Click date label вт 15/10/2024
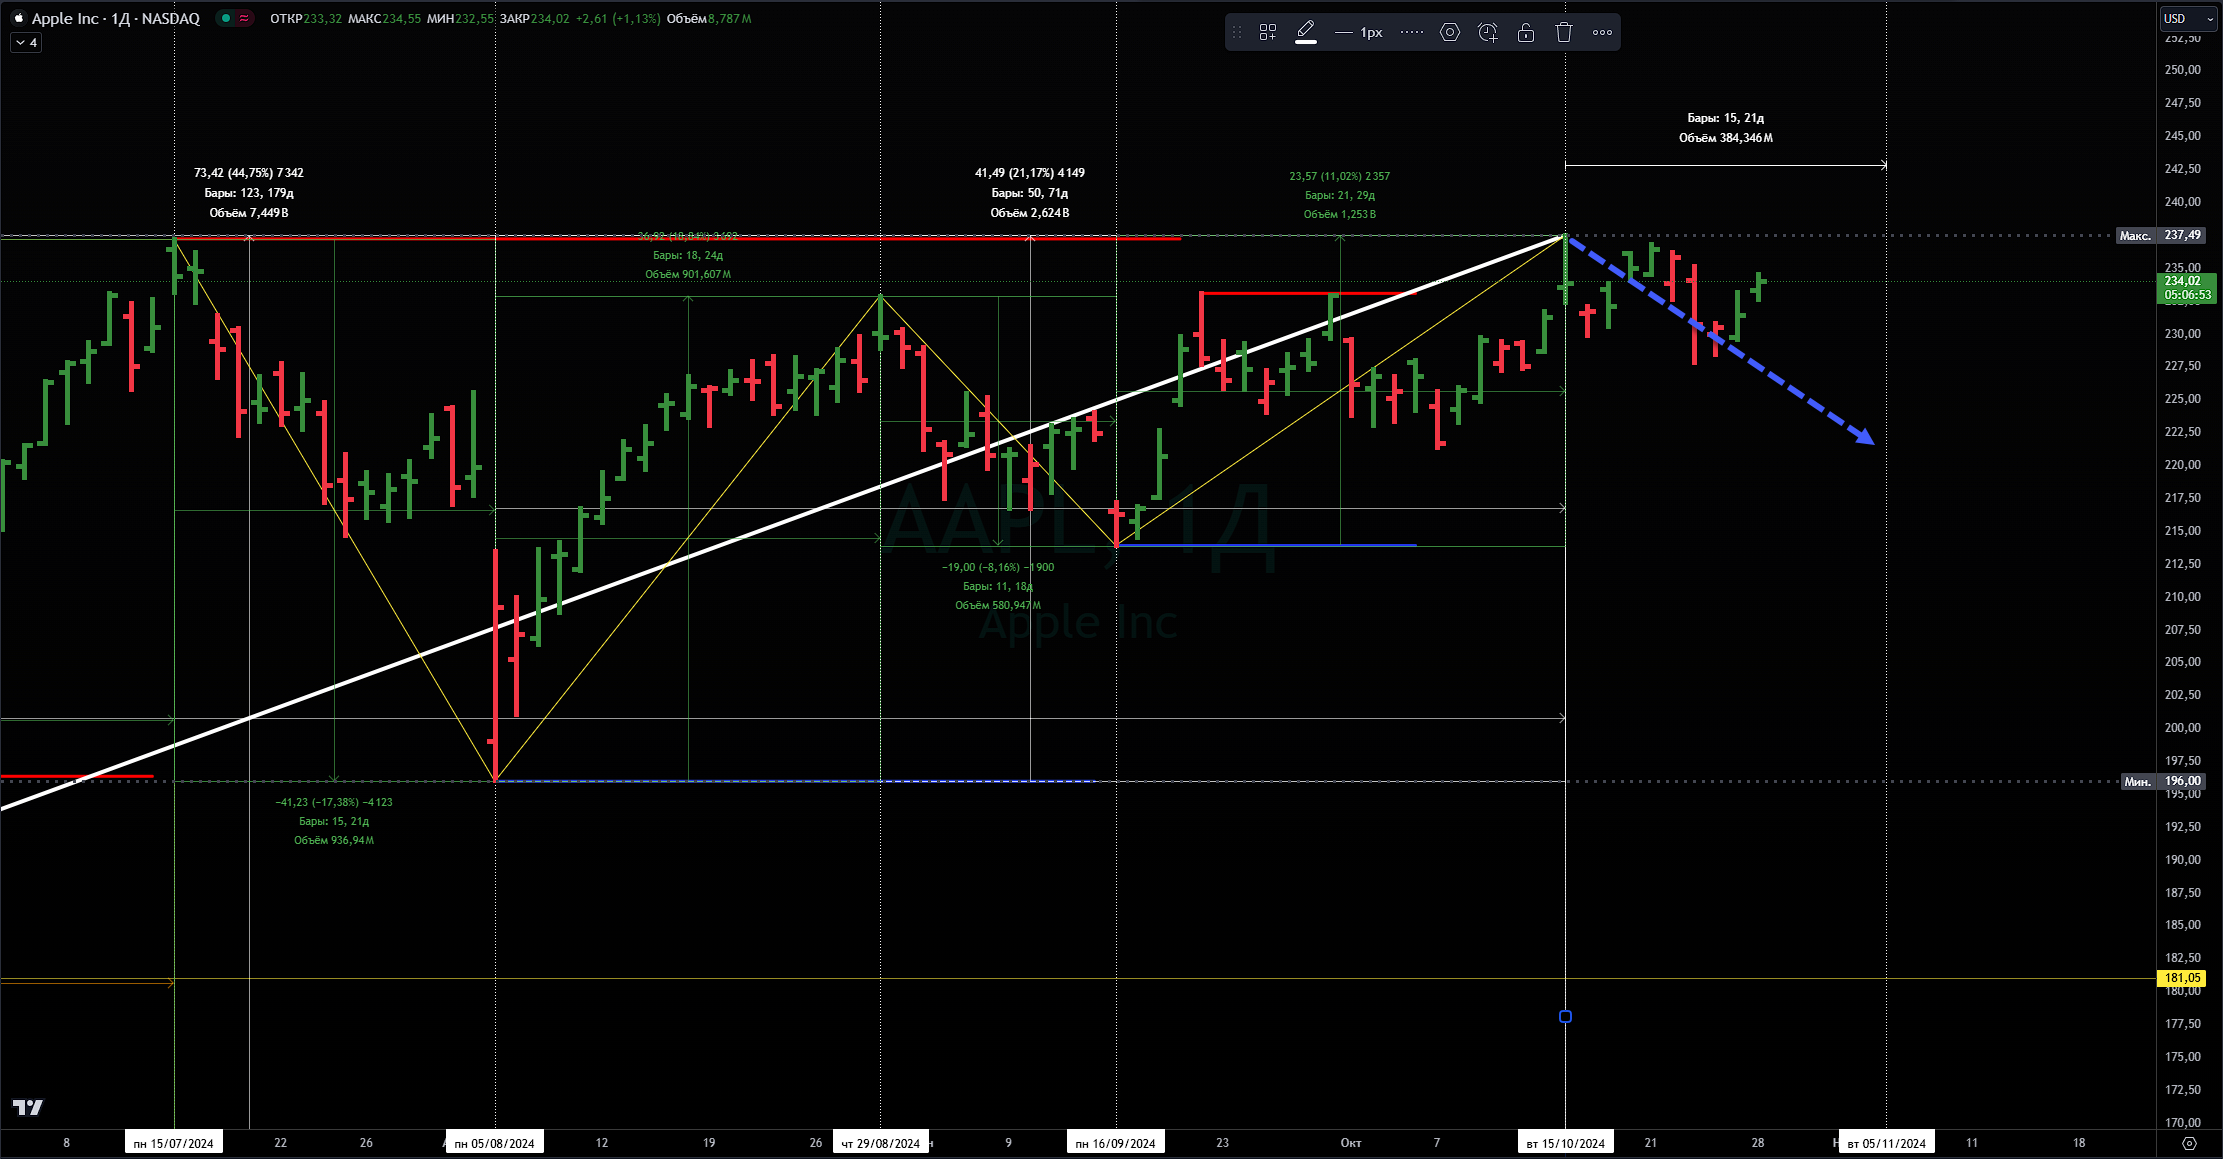The width and height of the screenshot is (2223, 1159). pos(1566,1143)
